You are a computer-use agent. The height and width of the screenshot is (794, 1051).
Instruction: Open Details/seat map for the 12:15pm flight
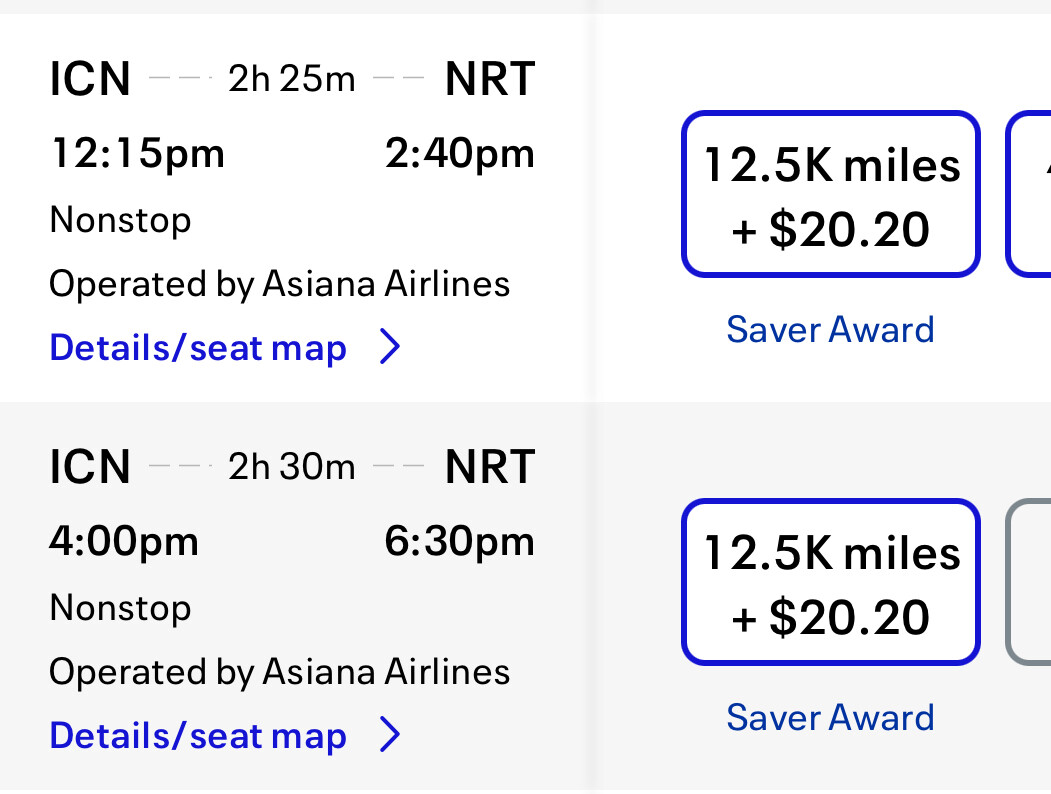tap(198, 348)
